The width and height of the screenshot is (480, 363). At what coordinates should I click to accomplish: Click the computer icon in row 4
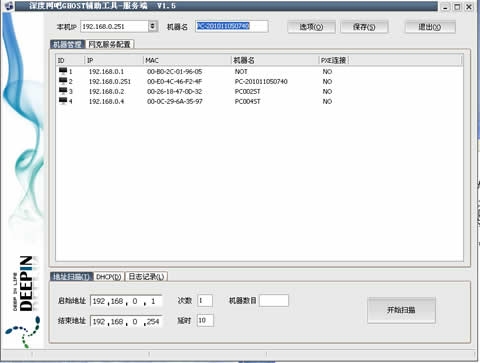[63, 101]
